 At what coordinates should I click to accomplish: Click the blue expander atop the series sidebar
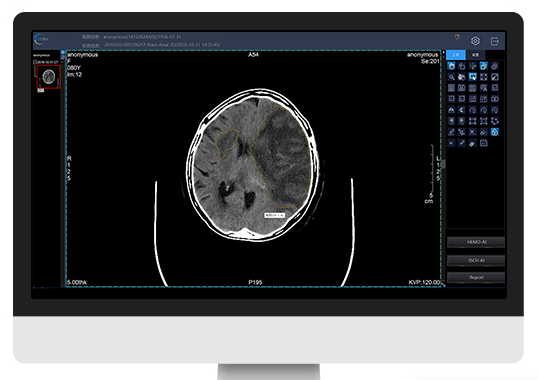coord(63,52)
